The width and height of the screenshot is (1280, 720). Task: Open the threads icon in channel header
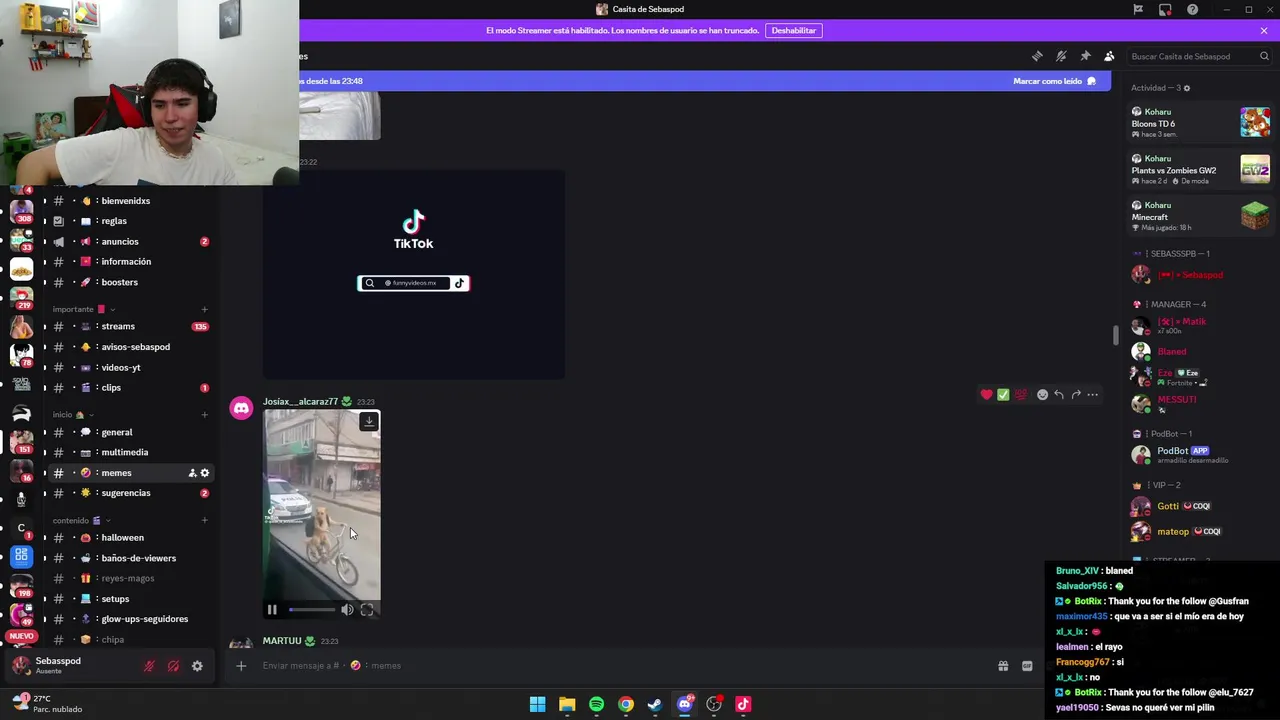(x=1037, y=56)
